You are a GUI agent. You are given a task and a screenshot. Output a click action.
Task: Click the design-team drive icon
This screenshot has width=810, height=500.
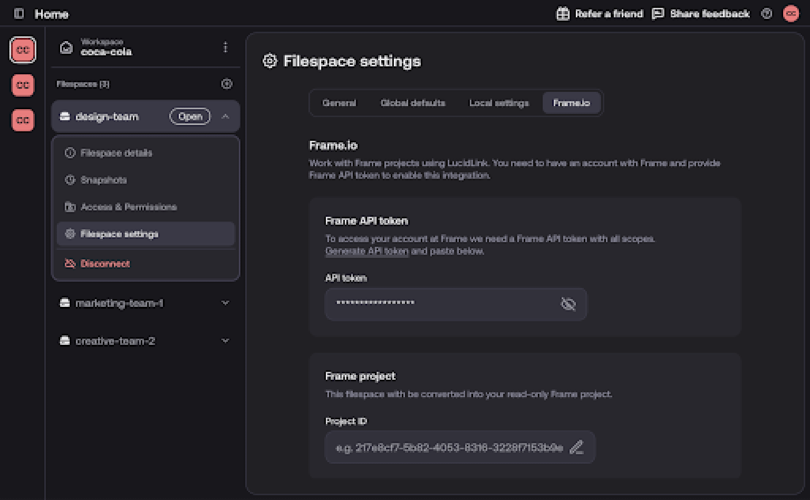coord(65,116)
